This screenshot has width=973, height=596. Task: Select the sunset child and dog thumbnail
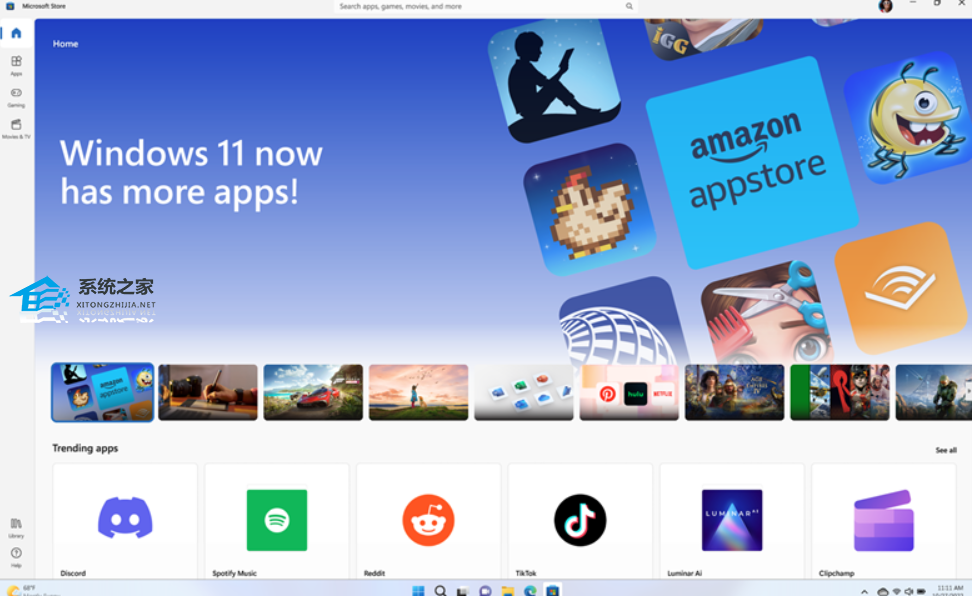(419, 392)
